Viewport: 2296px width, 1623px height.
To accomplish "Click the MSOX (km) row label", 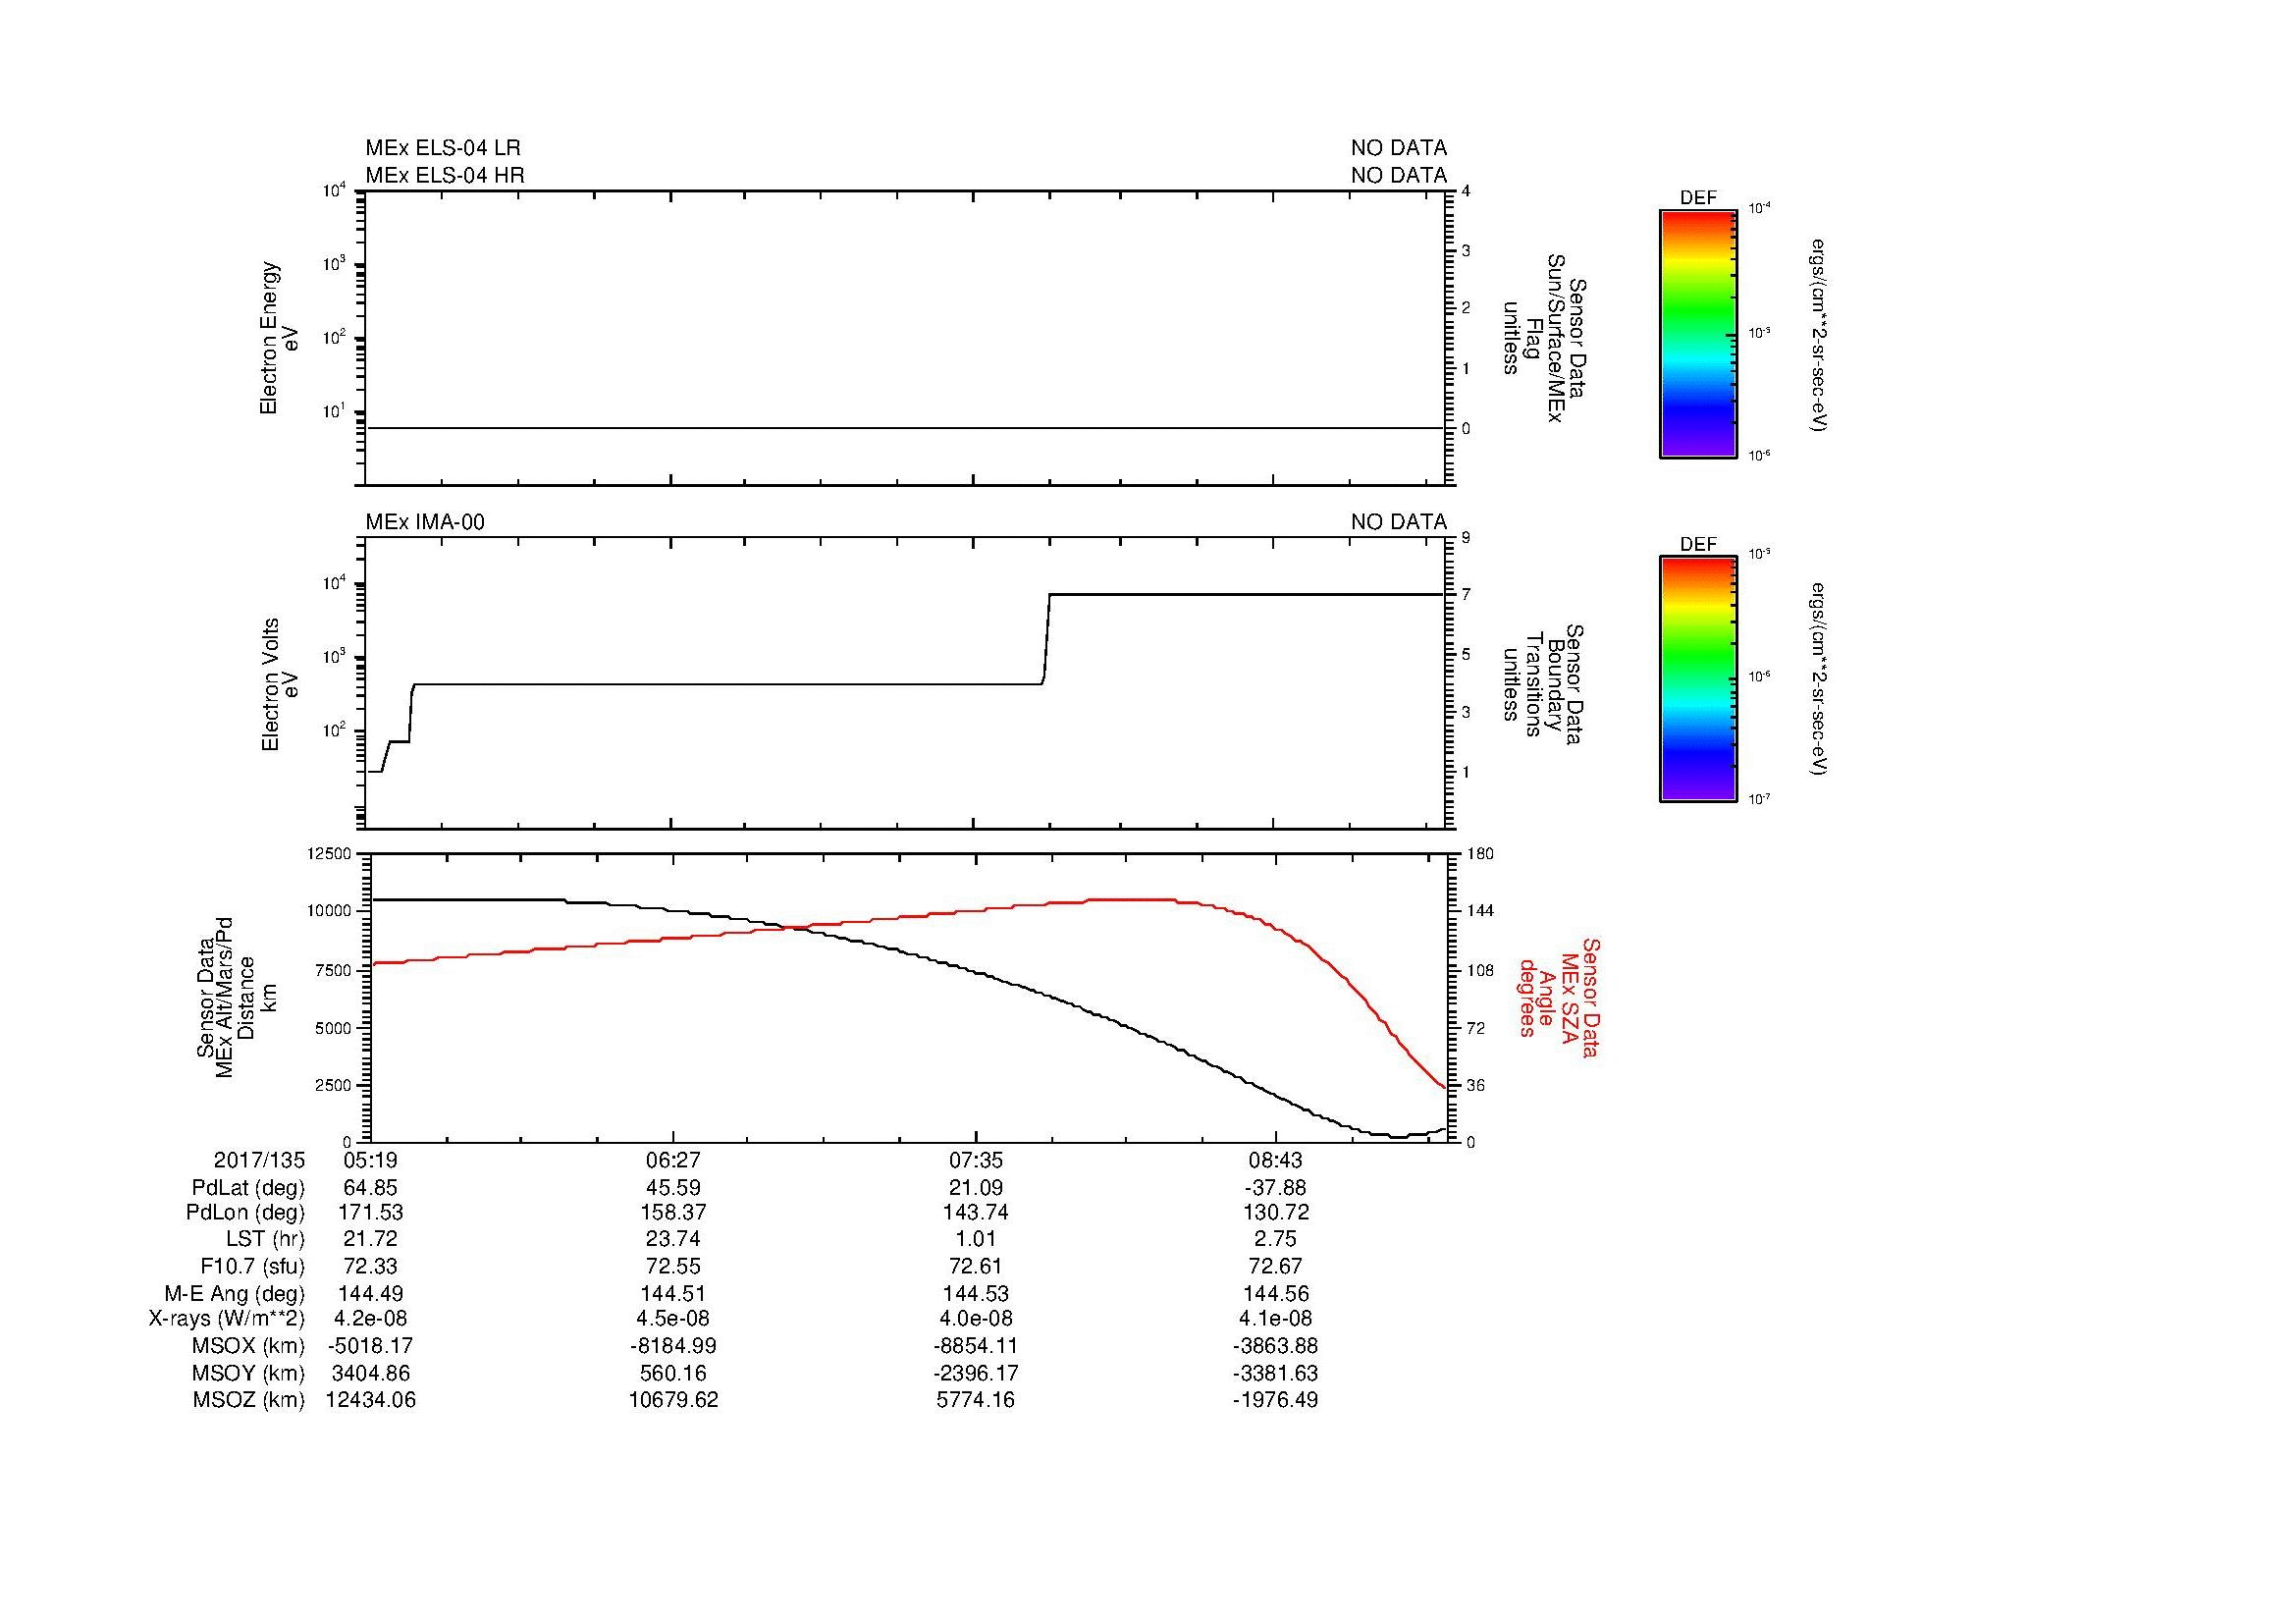I will tap(248, 1346).
